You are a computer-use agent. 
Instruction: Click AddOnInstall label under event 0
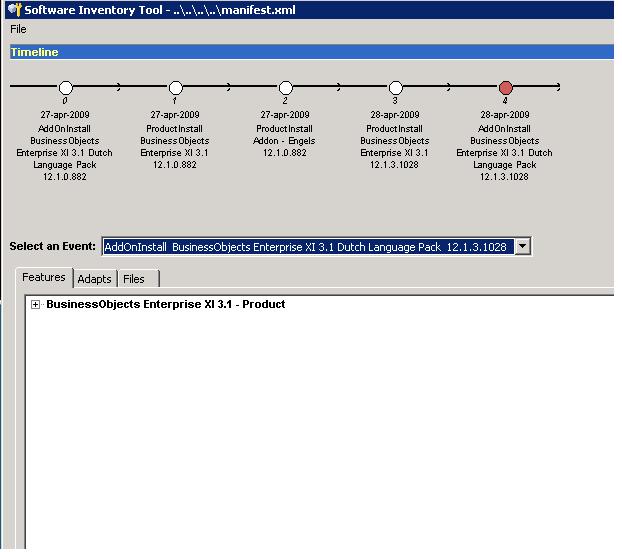tap(64, 129)
